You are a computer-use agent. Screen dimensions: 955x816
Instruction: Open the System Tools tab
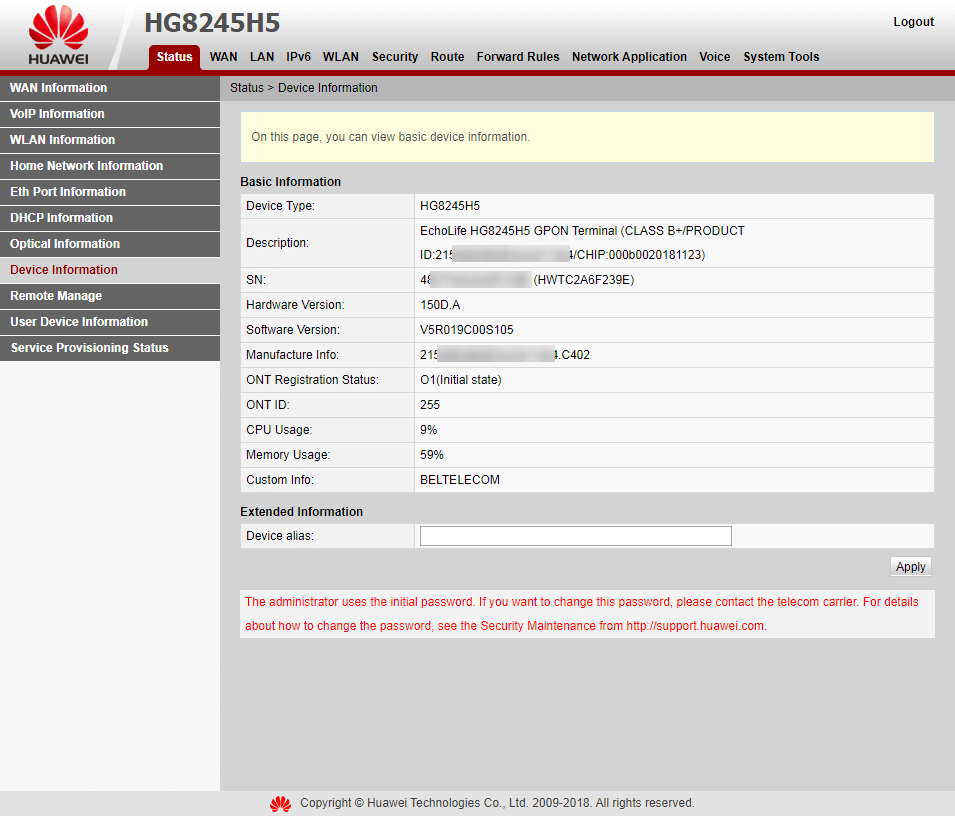[781, 57]
